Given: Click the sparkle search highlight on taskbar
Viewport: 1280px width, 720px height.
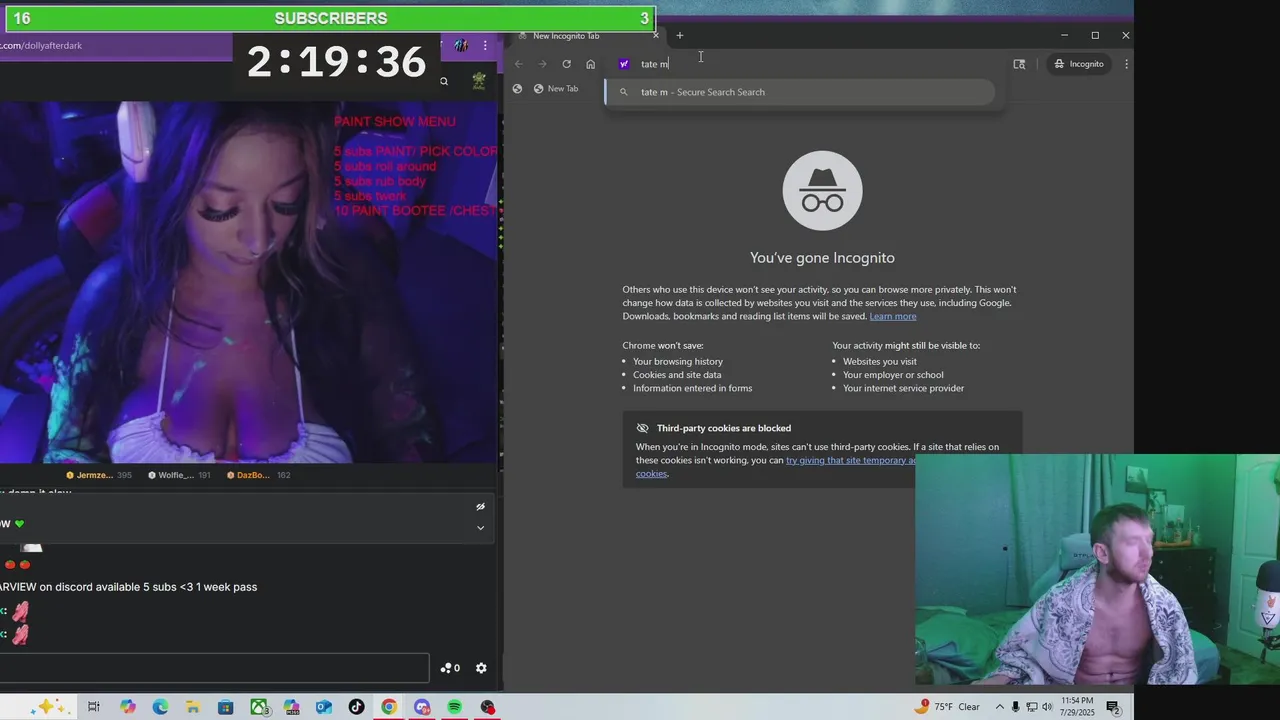Looking at the screenshot, I should click(x=48, y=707).
